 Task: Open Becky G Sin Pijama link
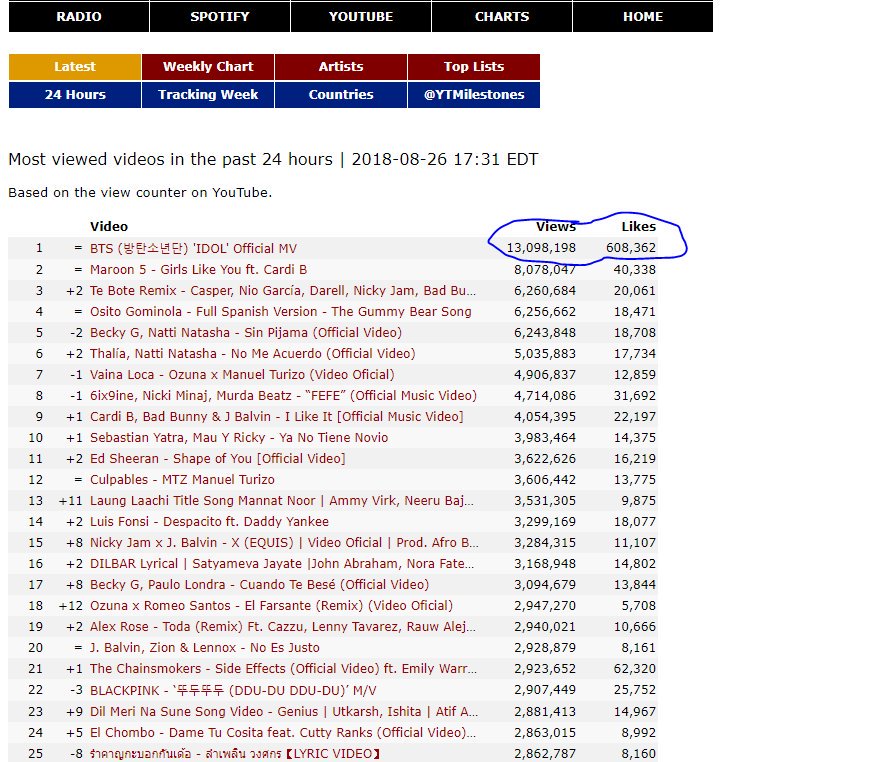[246, 333]
